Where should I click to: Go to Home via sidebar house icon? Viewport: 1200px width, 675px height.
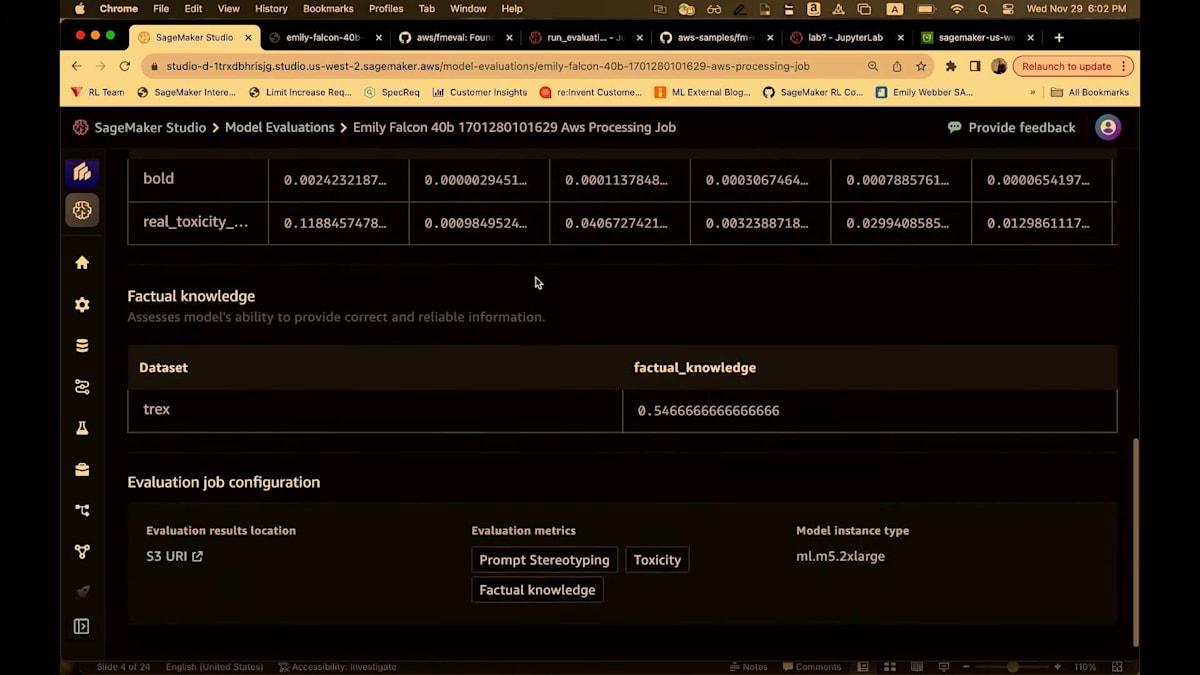(82, 263)
